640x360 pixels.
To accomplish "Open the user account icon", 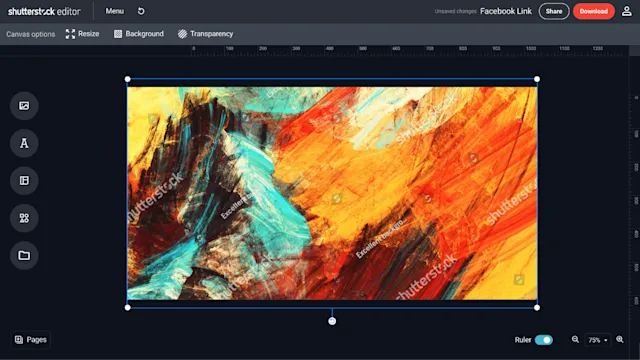I will [627, 11].
